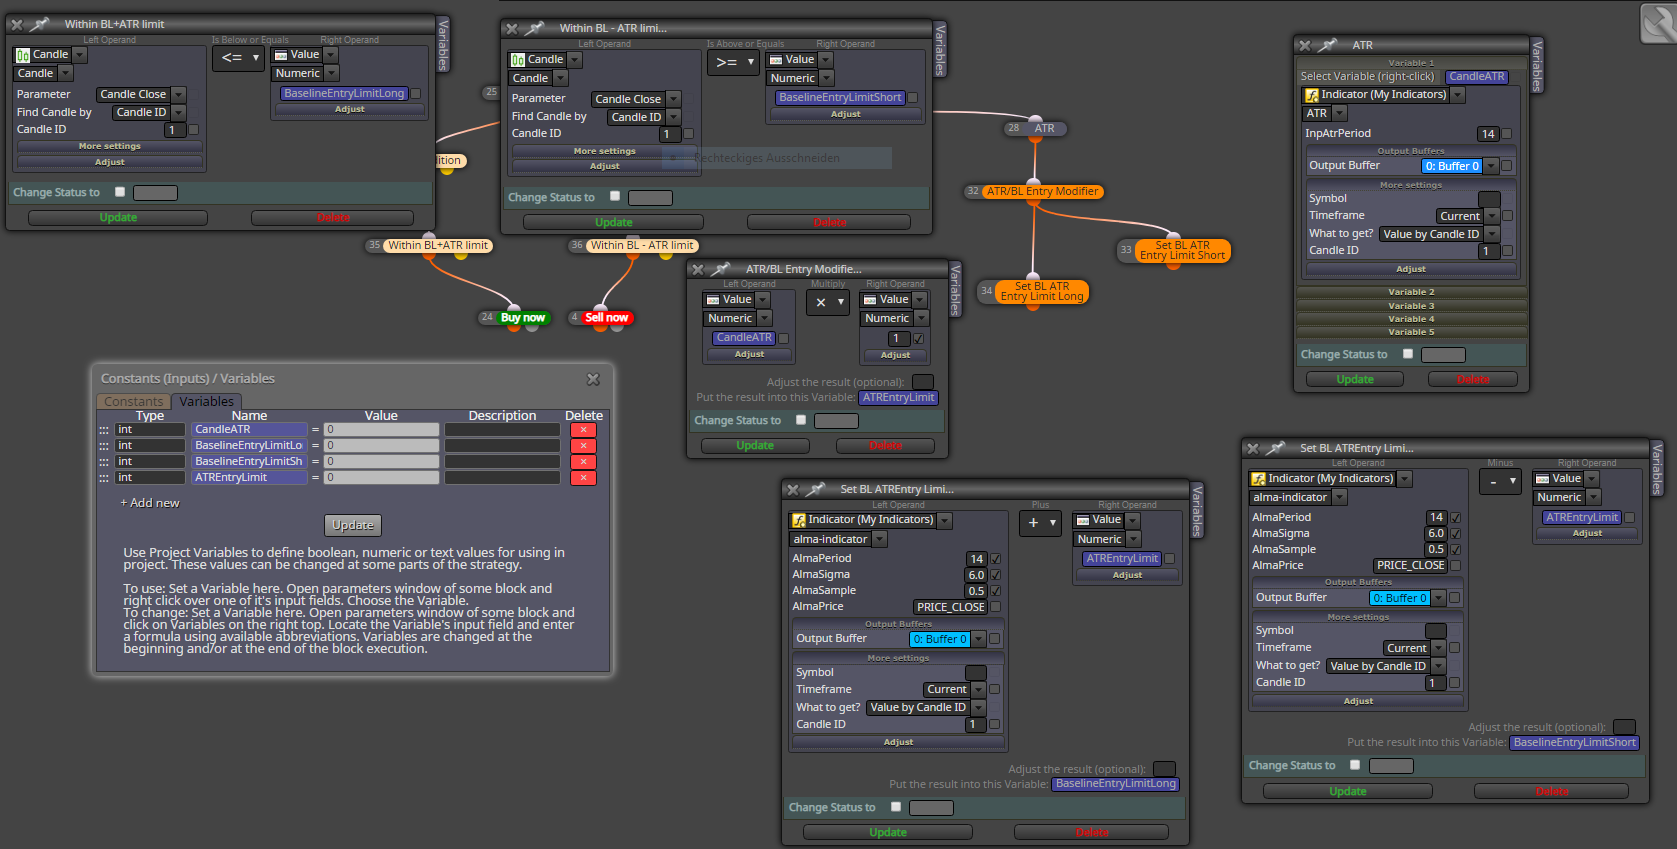1677x849 pixels.
Task: Pin the Within BL+ATR limit panel
Action: [39, 24]
